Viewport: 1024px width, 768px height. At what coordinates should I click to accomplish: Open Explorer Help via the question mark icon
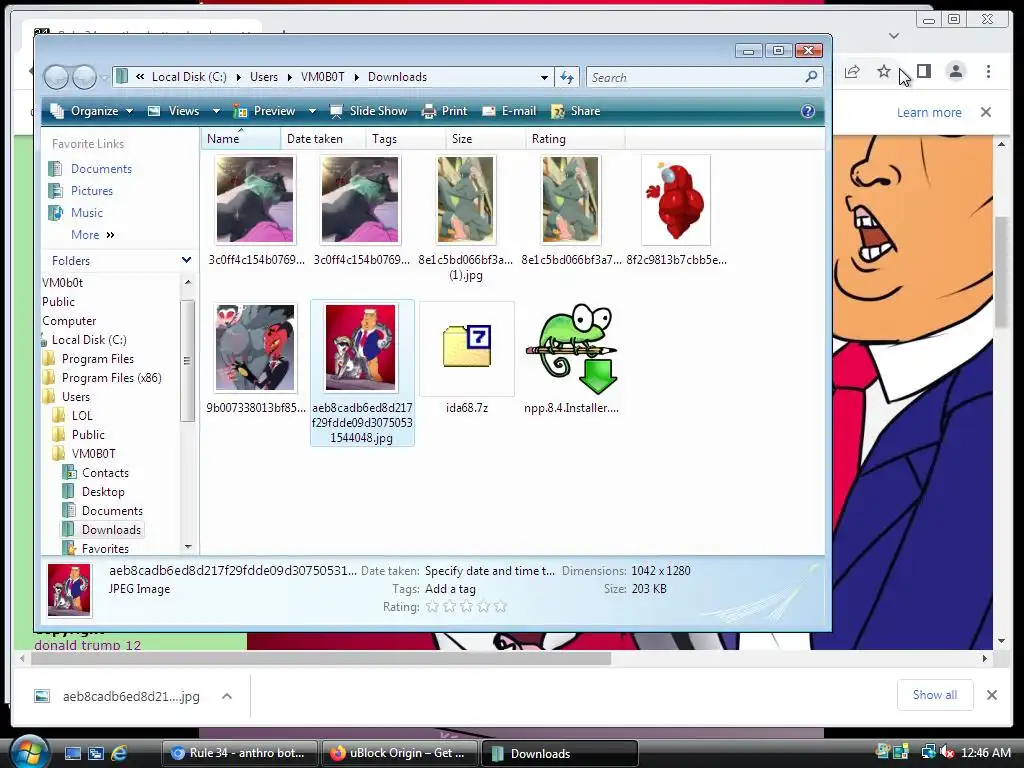[808, 111]
